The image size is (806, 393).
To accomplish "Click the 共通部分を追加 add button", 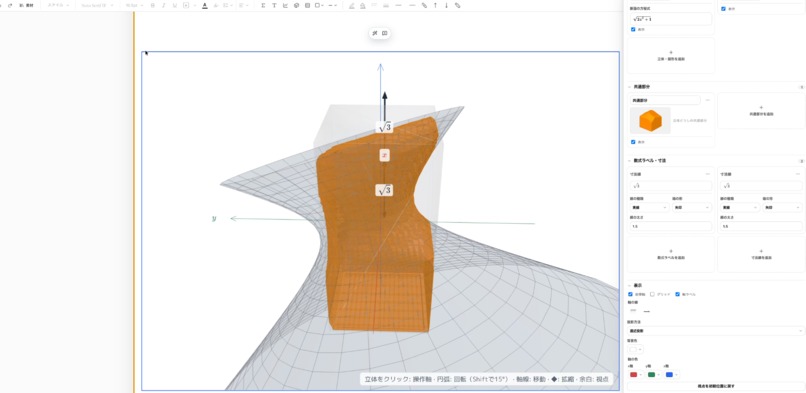I will pos(761,110).
